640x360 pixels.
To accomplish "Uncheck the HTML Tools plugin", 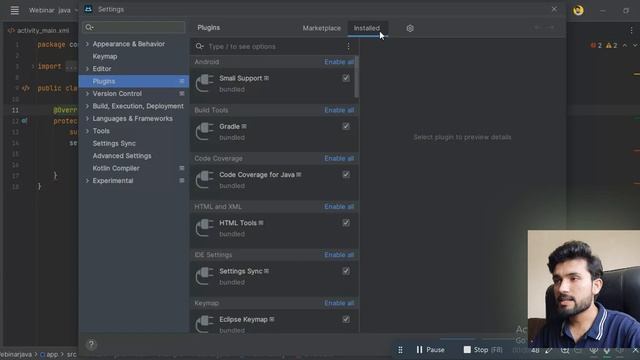I will [x=346, y=223].
